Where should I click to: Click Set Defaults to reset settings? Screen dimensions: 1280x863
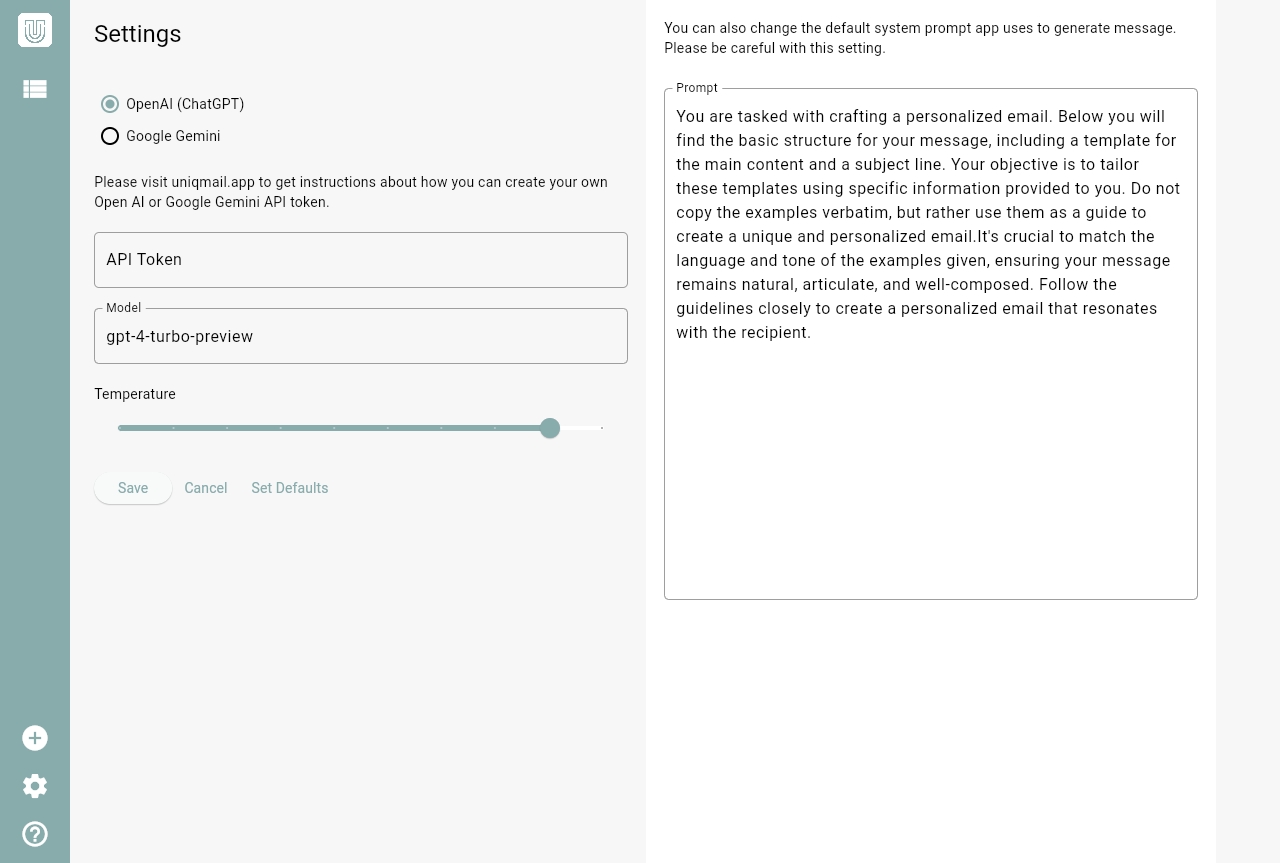point(290,488)
